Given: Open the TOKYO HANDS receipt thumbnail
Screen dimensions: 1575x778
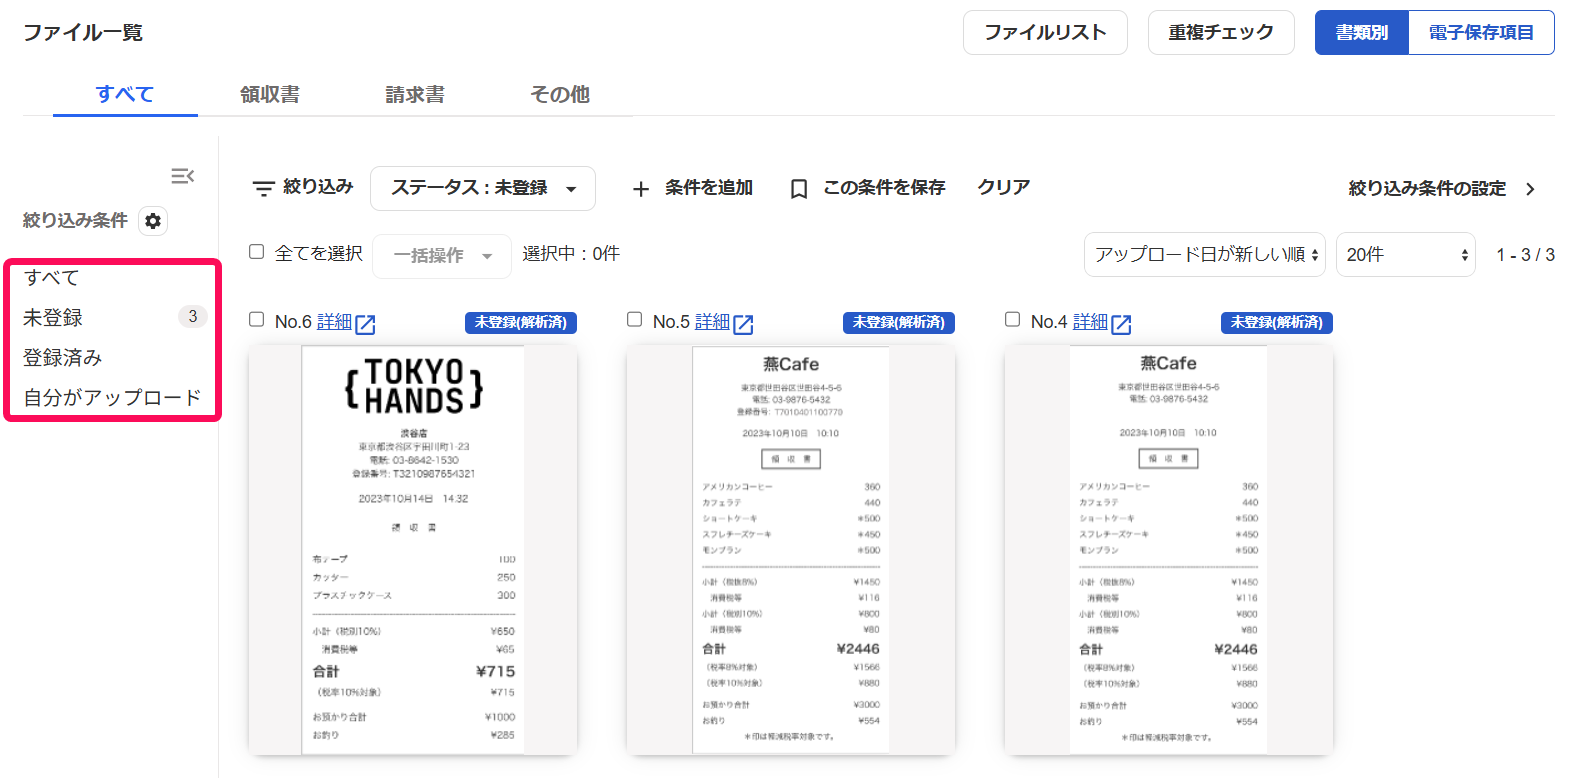Looking at the screenshot, I should (x=413, y=550).
